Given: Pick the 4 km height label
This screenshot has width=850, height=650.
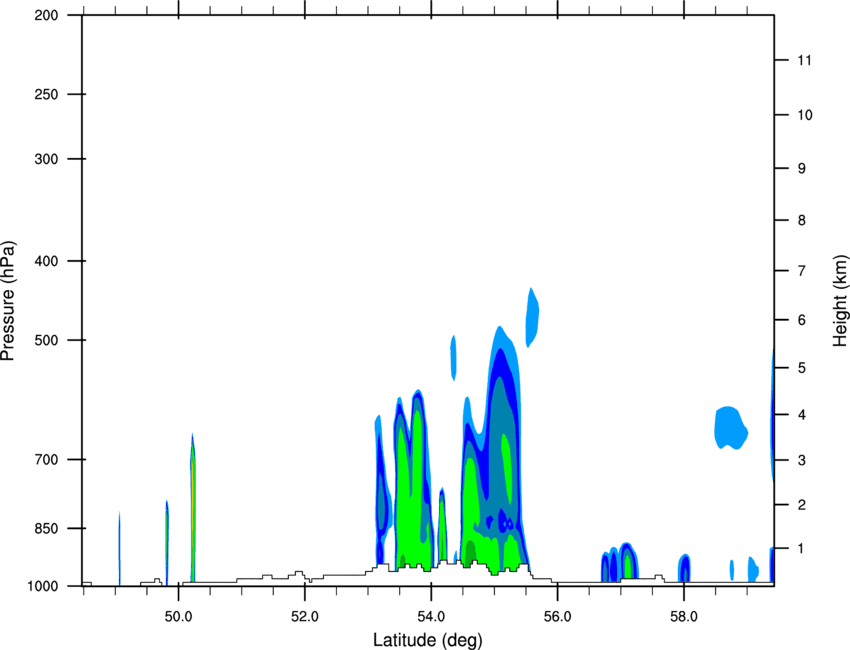Looking at the screenshot, I should (802, 415).
